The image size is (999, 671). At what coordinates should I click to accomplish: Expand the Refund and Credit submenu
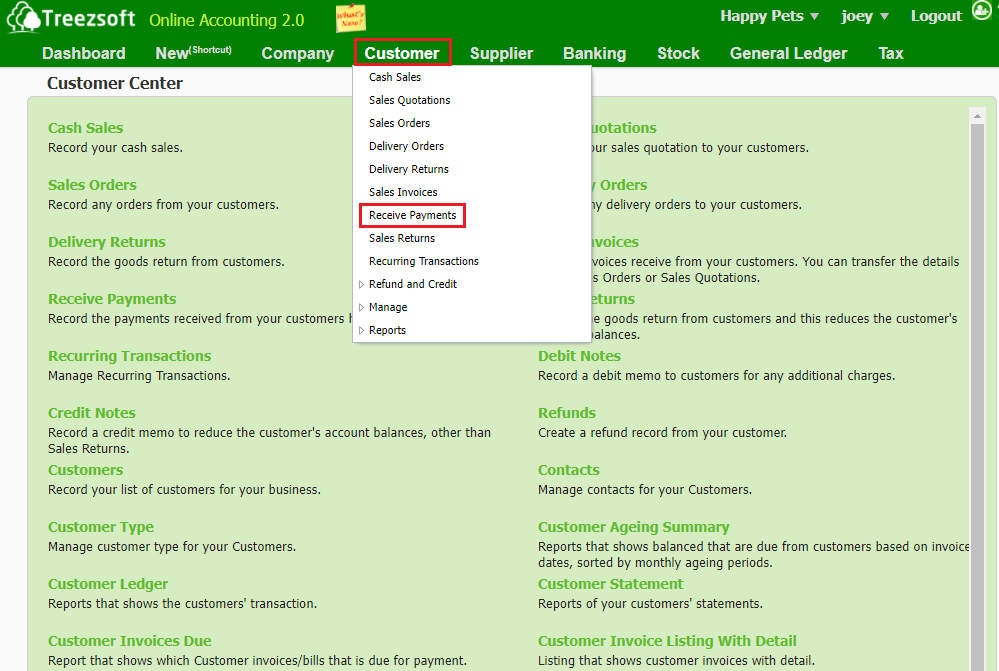412,284
